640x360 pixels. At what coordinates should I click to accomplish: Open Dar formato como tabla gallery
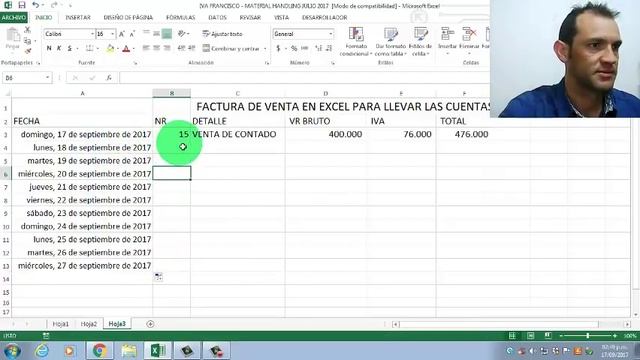pyautogui.click(x=391, y=42)
